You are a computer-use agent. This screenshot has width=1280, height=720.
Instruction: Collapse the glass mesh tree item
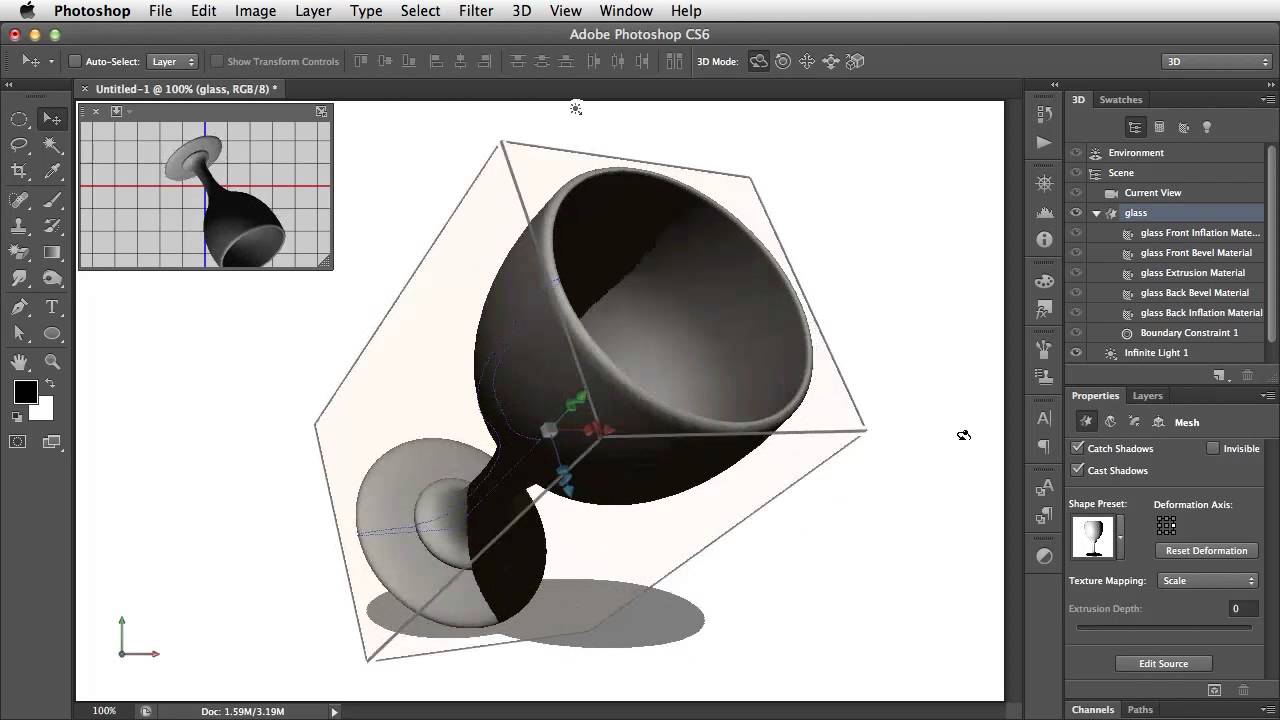tap(1095, 212)
